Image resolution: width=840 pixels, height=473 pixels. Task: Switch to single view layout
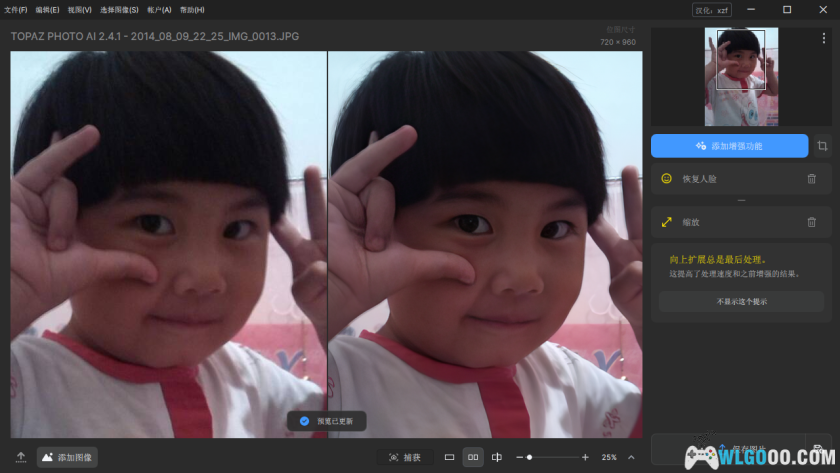pos(449,457)
